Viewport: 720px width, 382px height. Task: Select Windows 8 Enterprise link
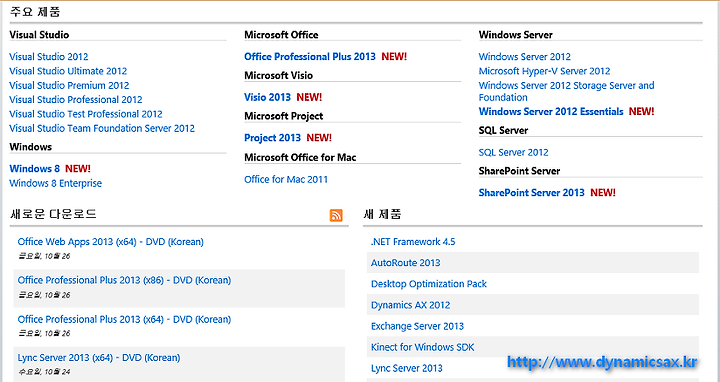56,183
